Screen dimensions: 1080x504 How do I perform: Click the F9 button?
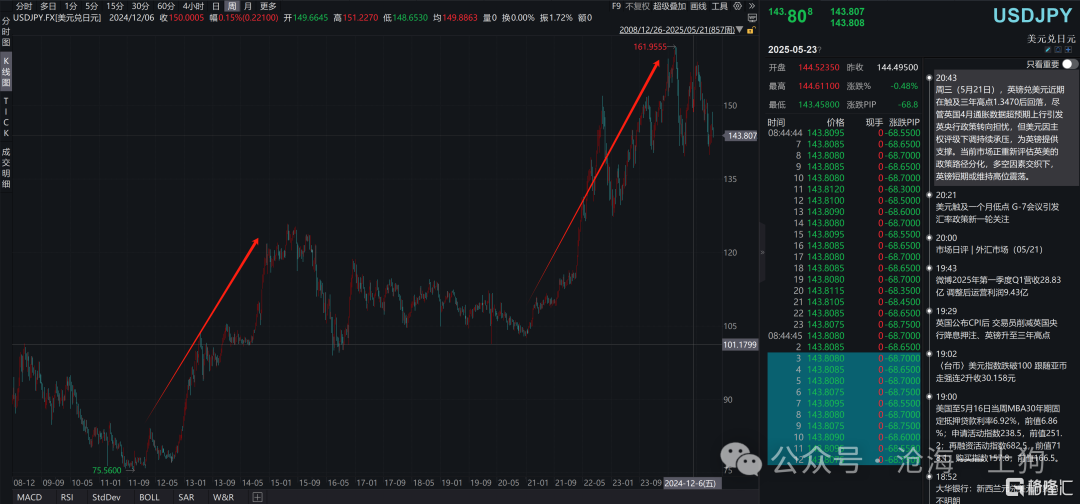coord(616,6)
